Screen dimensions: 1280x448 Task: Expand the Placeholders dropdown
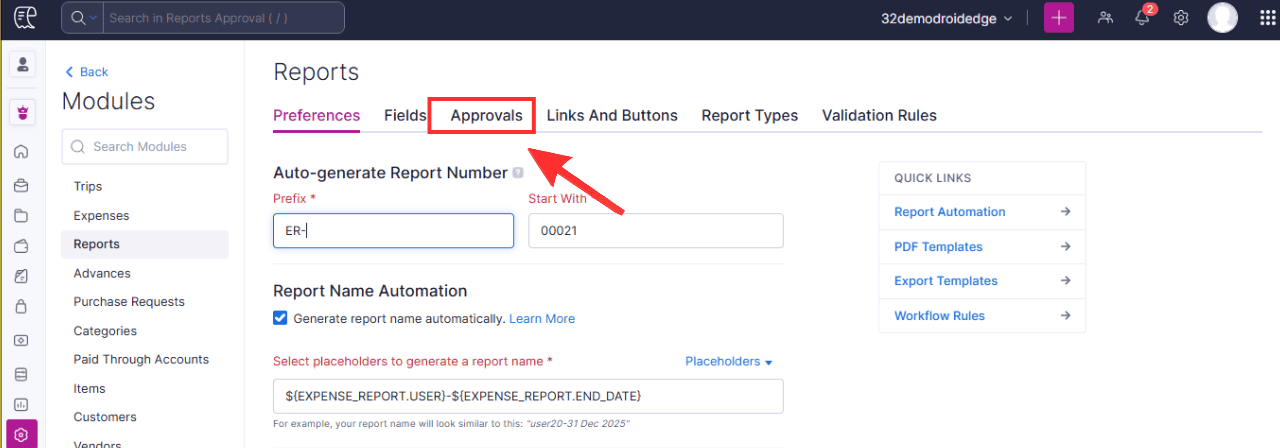point(729,362)
